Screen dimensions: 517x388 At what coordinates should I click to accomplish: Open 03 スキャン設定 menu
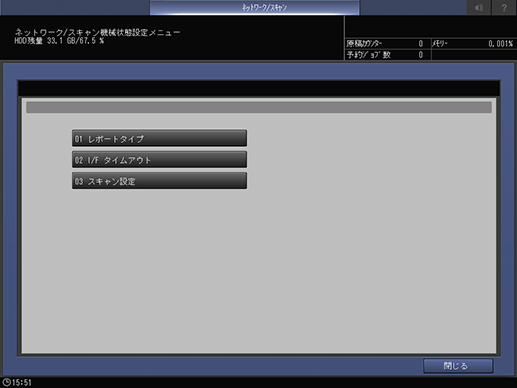point(159,181)
